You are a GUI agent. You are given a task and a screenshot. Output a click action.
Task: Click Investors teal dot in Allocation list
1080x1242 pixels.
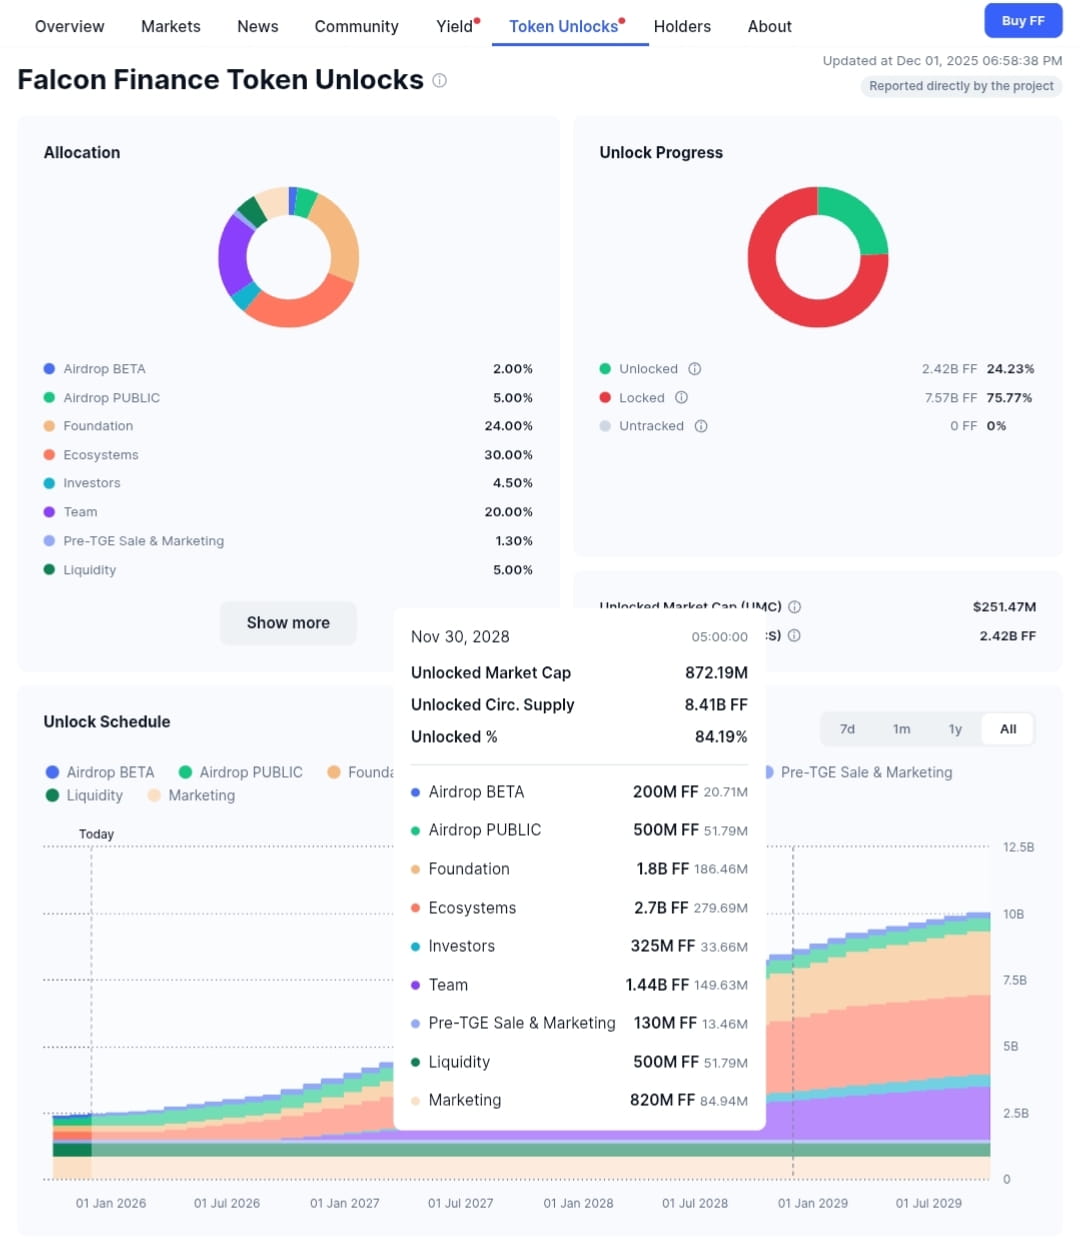(49, 483)
